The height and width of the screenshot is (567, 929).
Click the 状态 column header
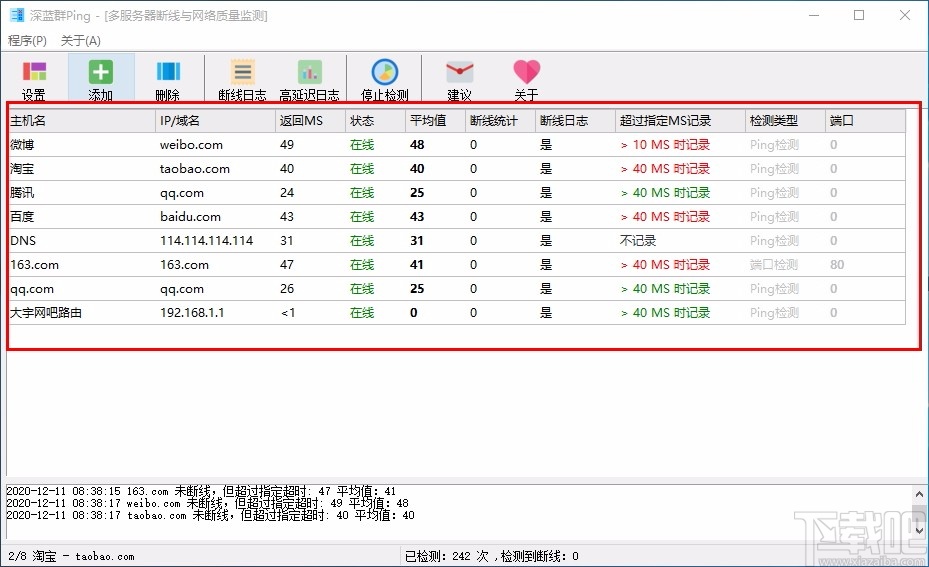[376, 121]
